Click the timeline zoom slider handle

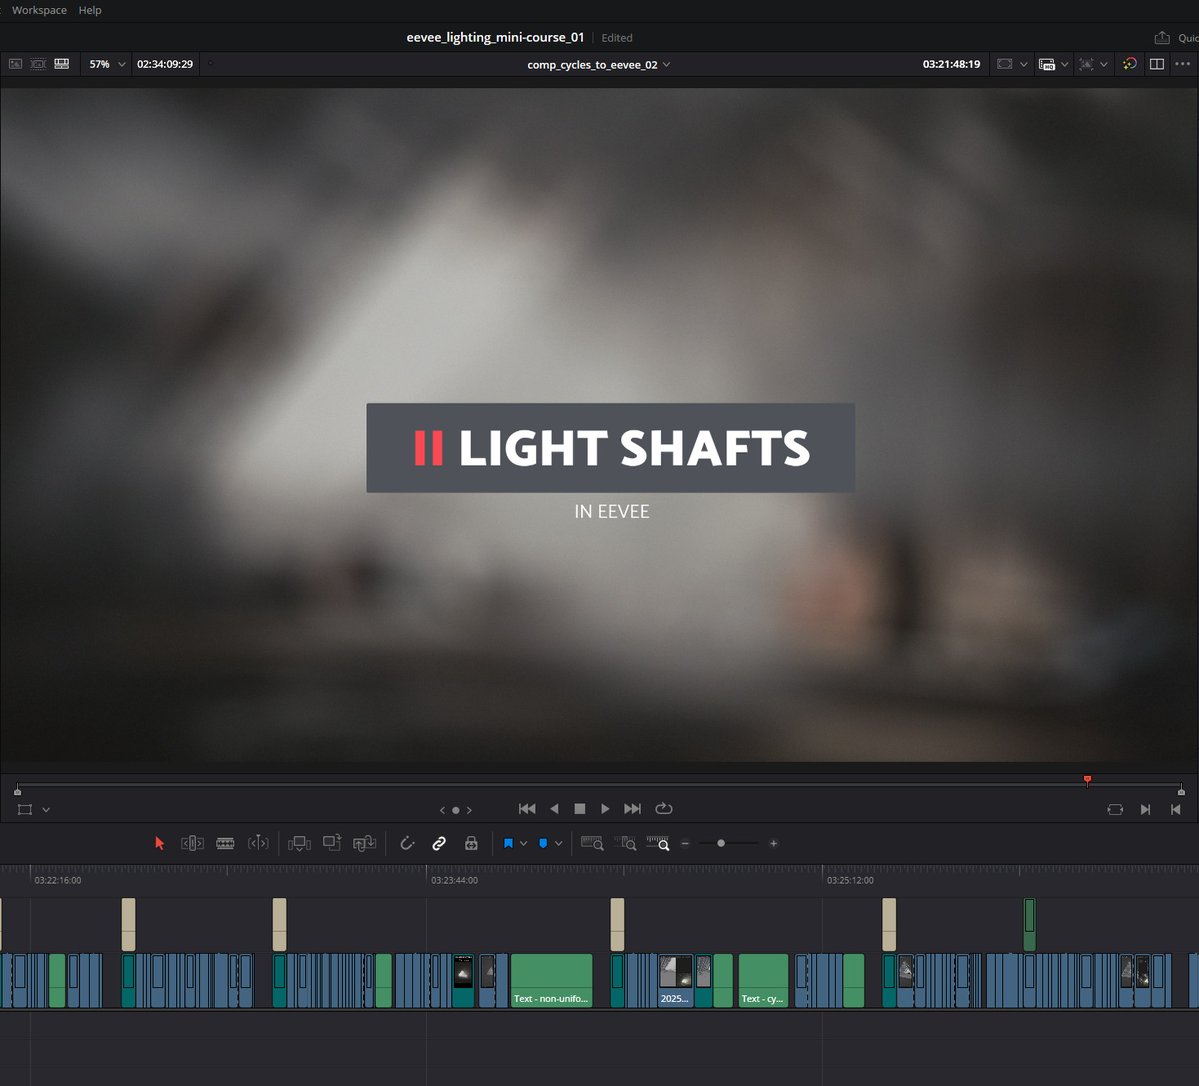pos(721,844)
